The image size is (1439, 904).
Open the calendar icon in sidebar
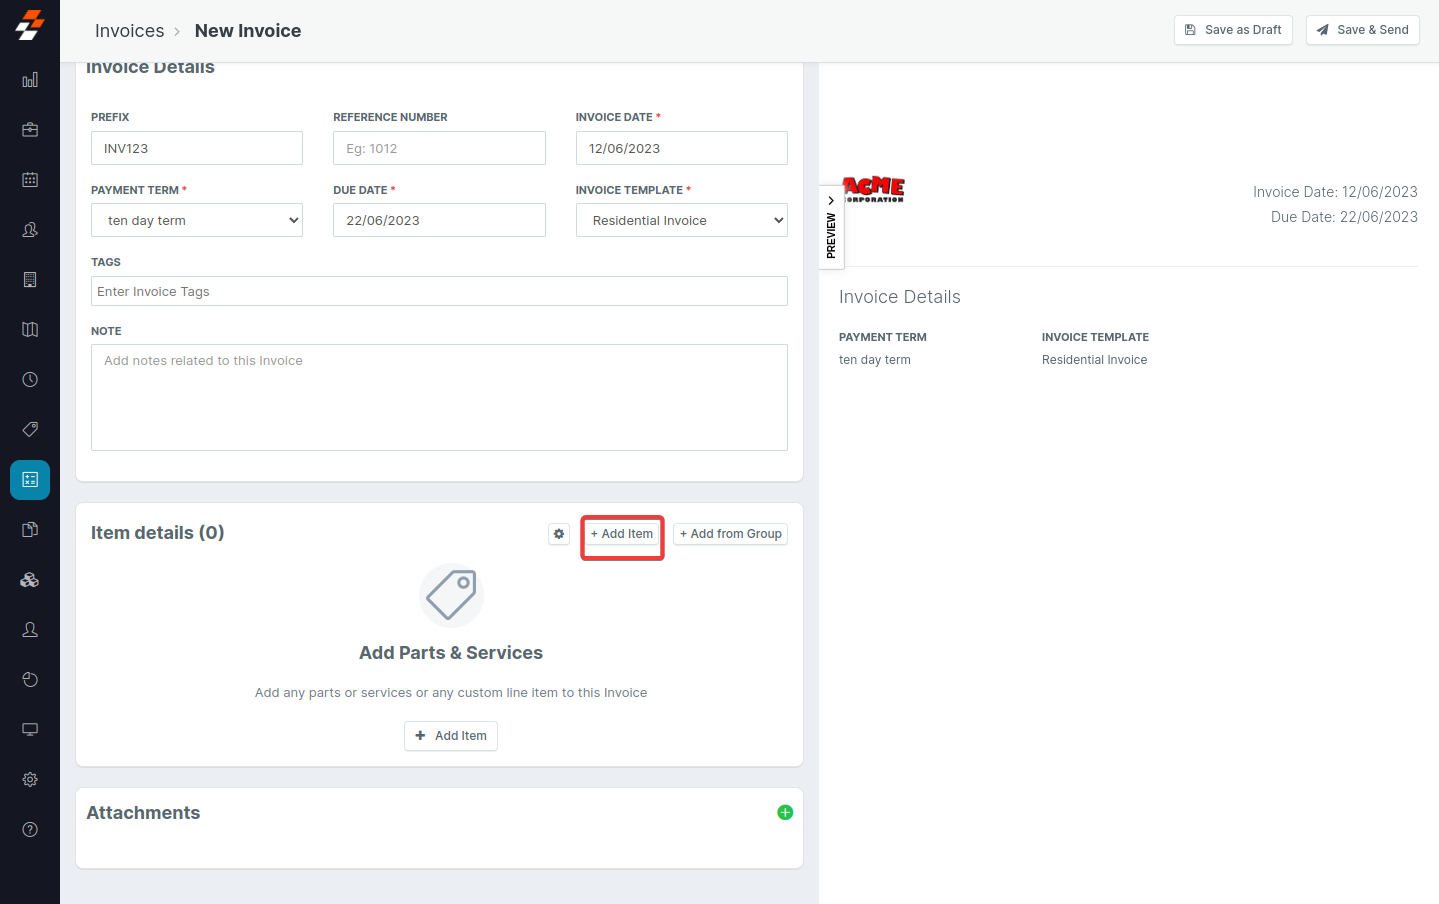click(30, 180)
